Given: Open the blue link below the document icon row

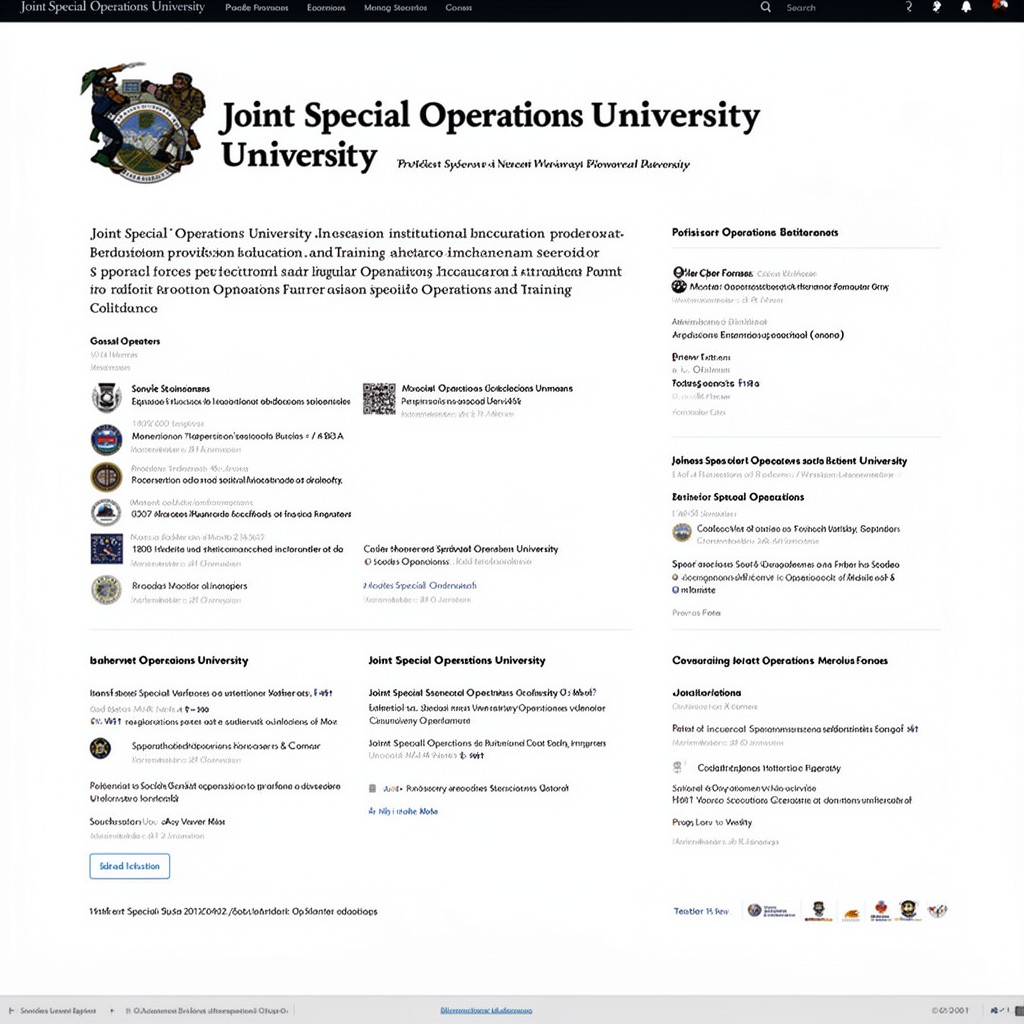Looking at the screenshot, I should (x=403, y=811).
